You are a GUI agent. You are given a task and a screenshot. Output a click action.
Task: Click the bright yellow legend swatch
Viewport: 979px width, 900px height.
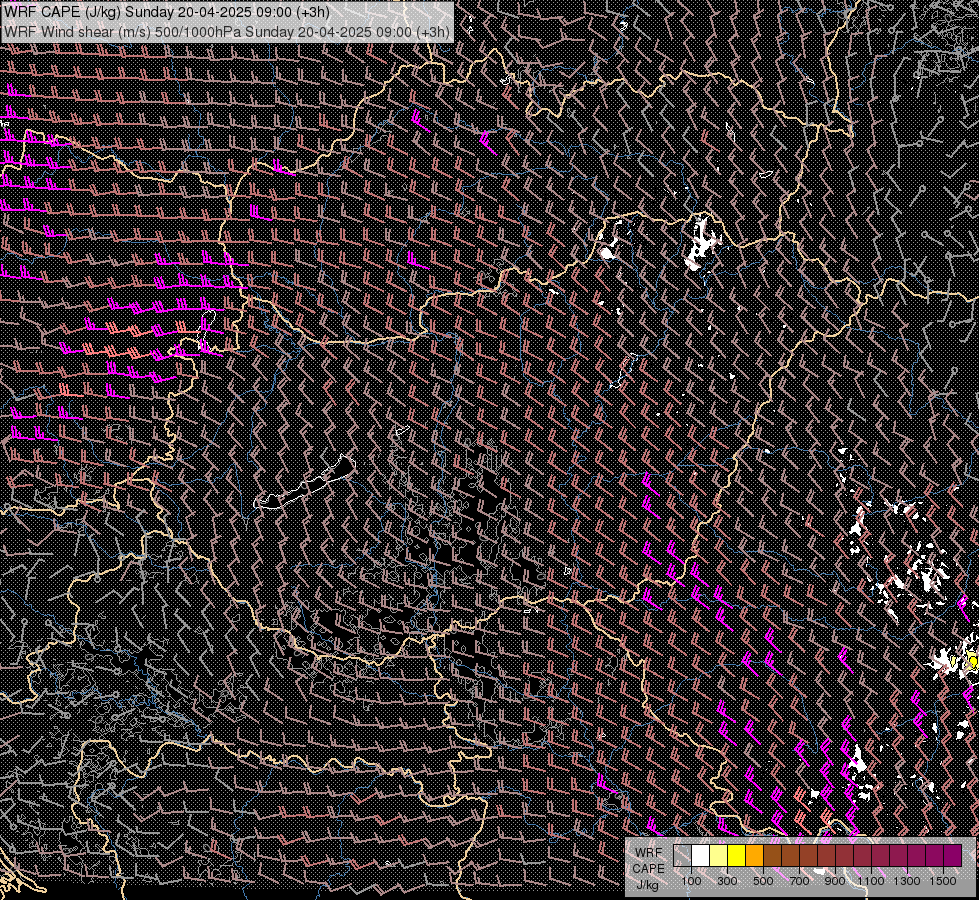click(x=737, y=856)
